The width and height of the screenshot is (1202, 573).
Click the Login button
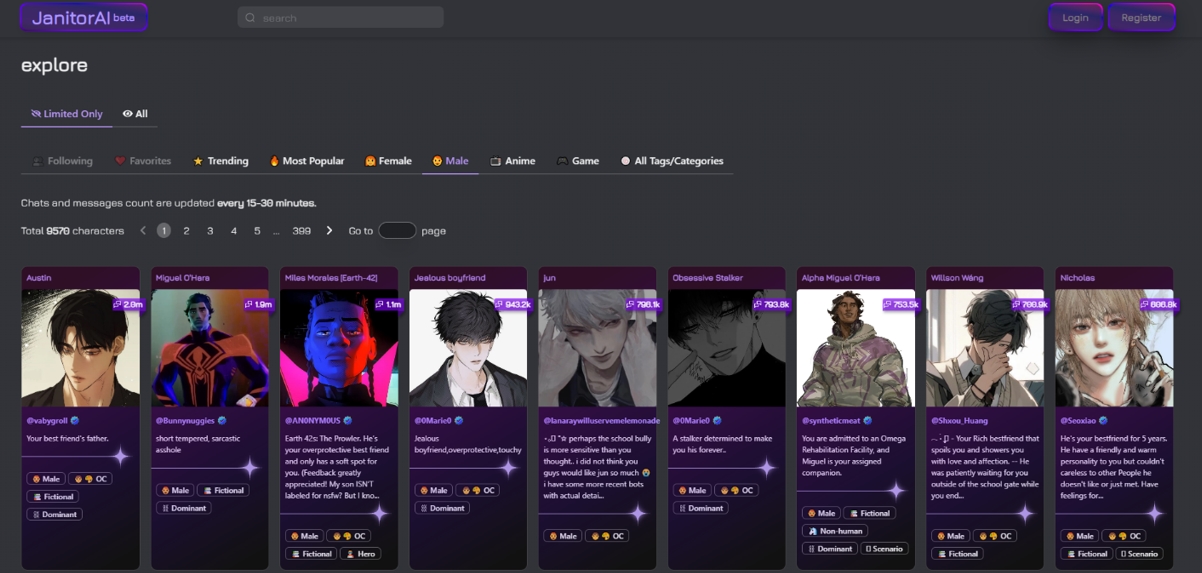tap(1075, 18)
